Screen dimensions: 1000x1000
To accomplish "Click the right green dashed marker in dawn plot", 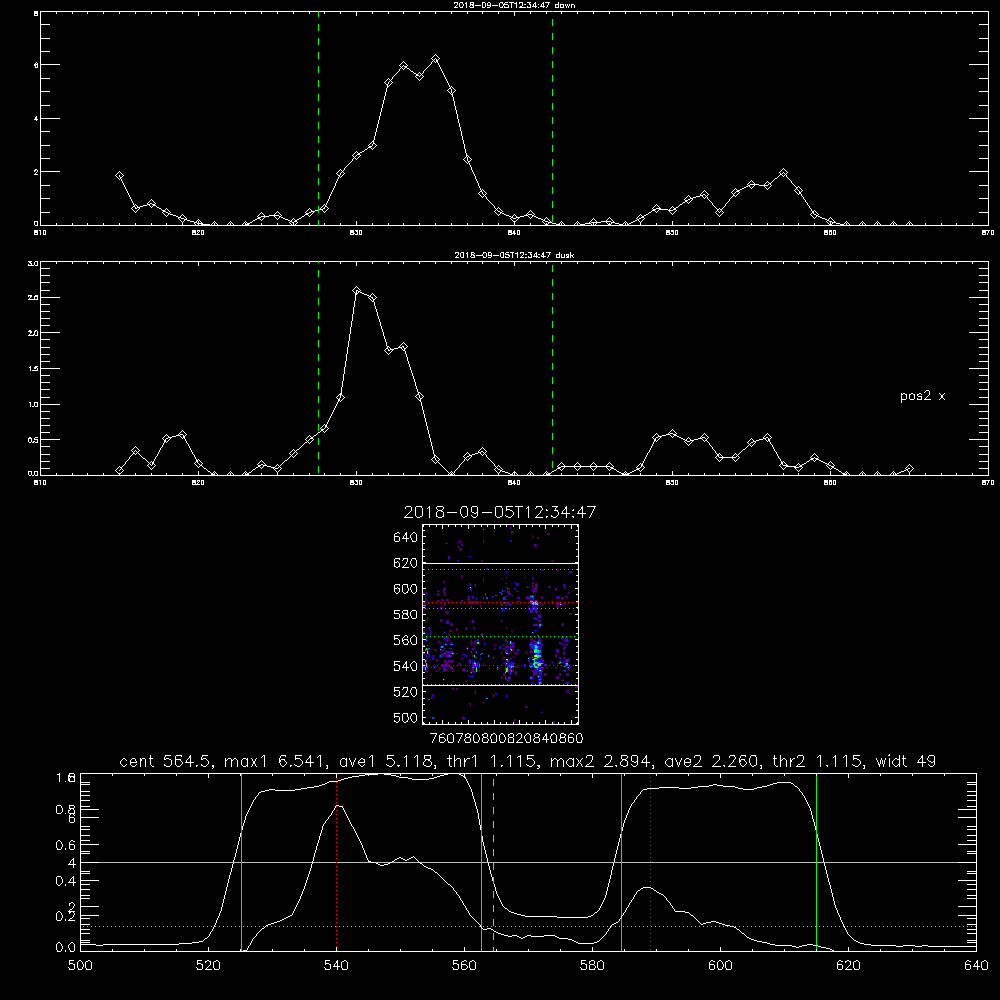I will (552, 118).
